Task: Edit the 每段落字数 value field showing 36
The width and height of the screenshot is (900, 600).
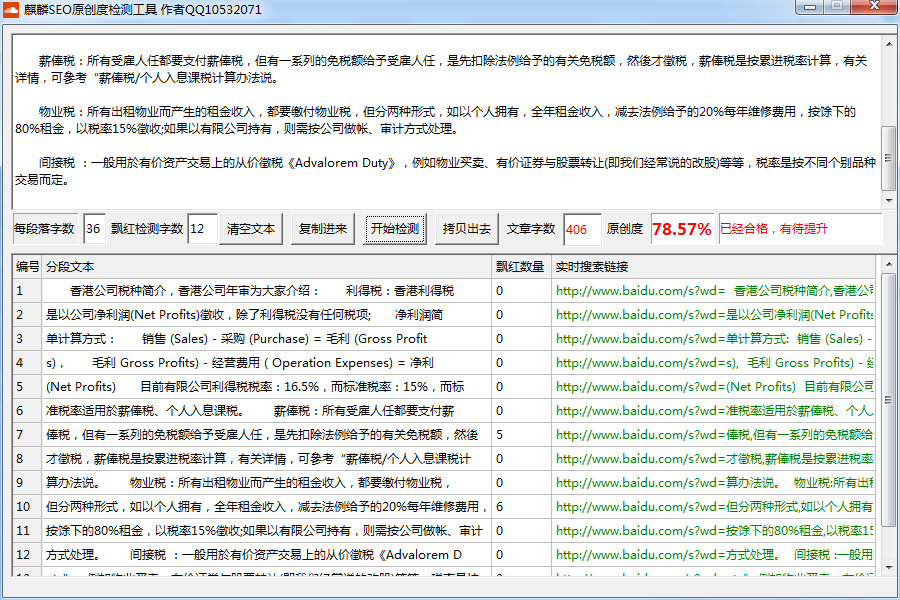Action: (x=90, y=228)
